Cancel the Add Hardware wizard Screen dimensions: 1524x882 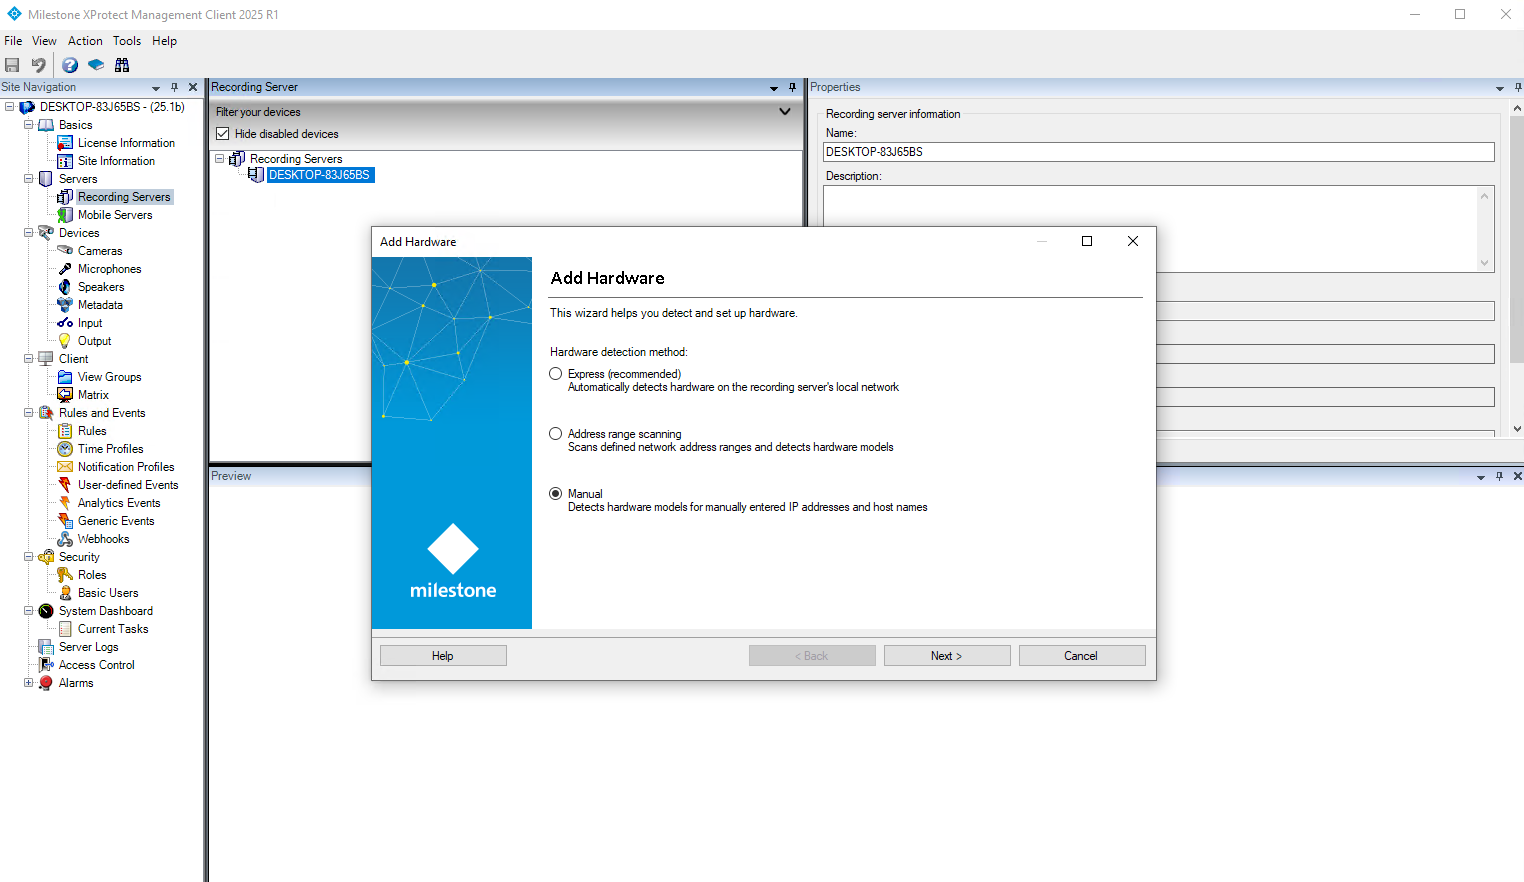point(1080,656)
